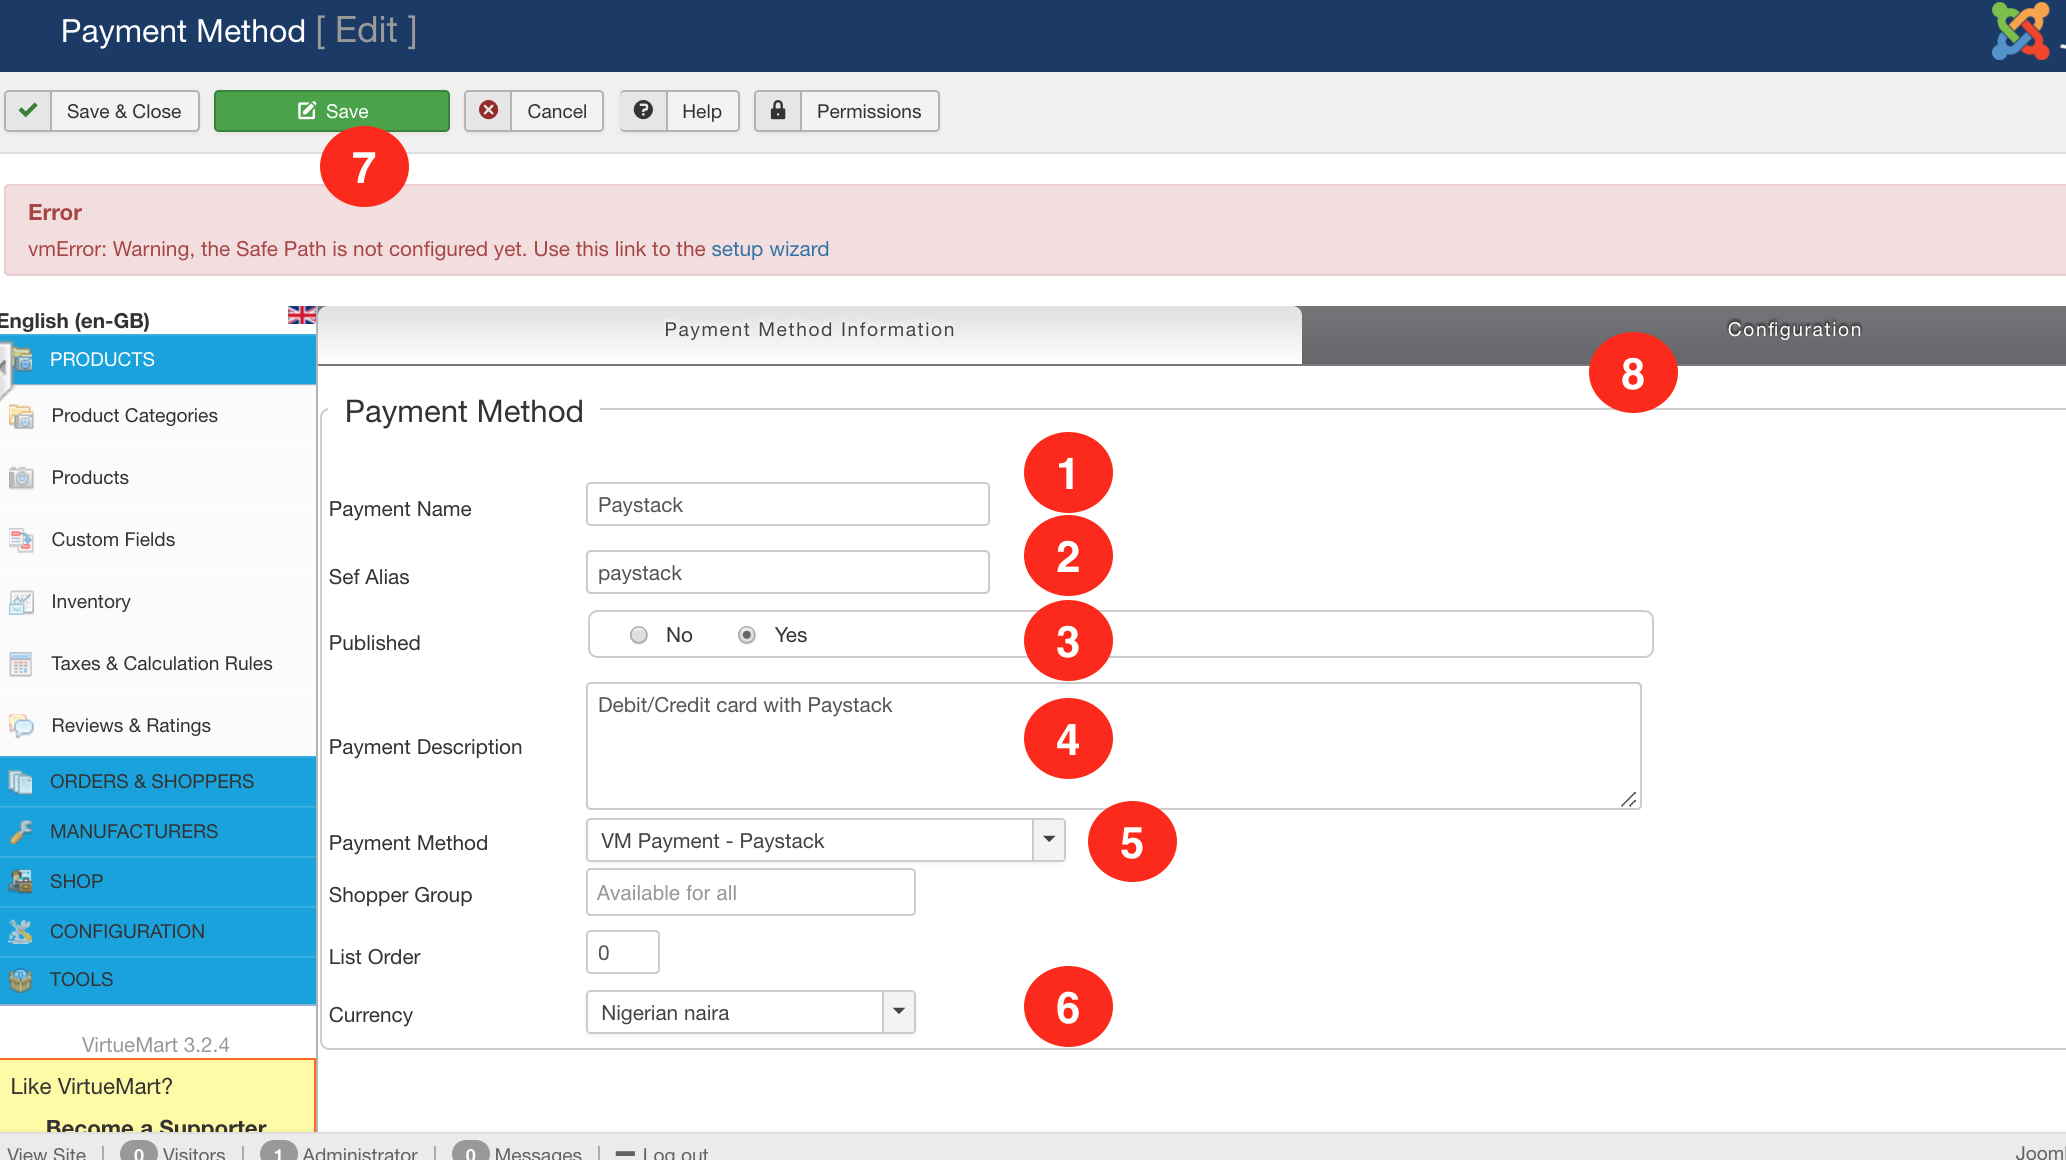Click the List Order input field
The height and width of the screenshot is (1160, 2066).
(x=623, y=952)
